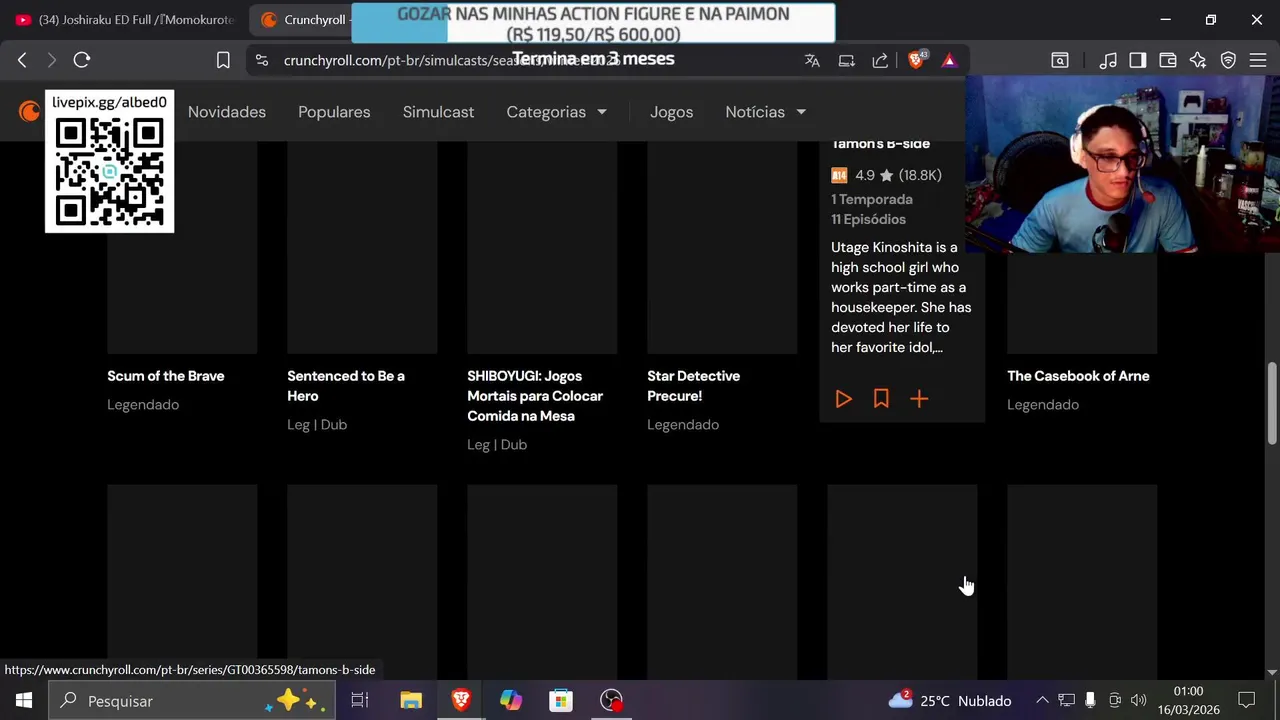Click the Pesquisar taskbar search box
1280x720 pixels.
(190, 700)
